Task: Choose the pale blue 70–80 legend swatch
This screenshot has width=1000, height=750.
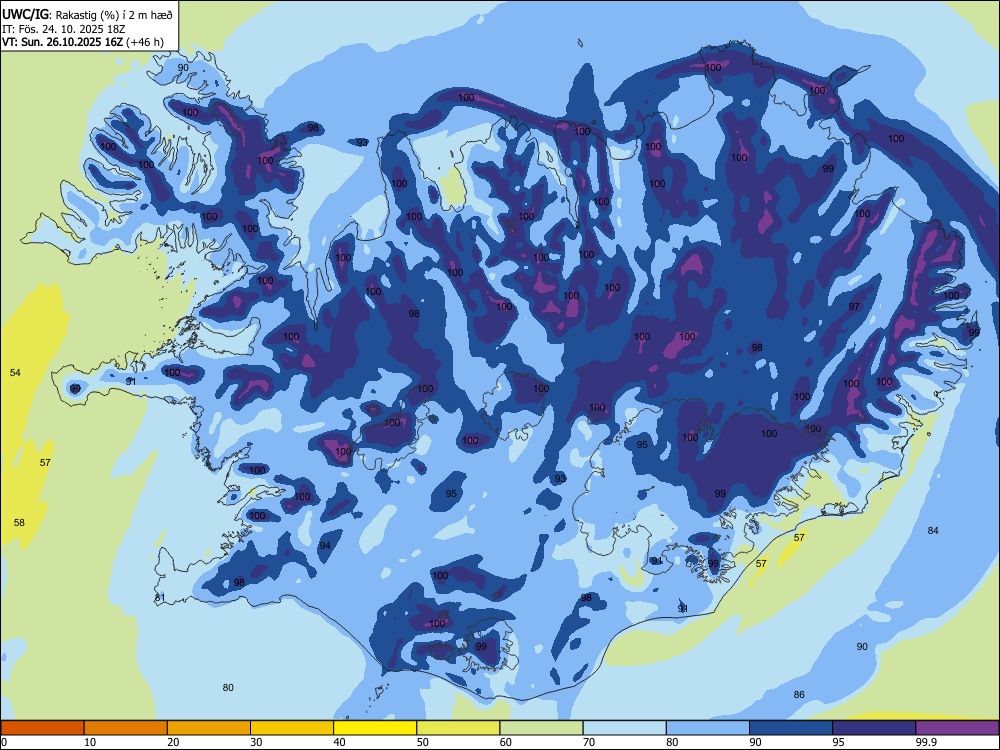Action: [x=624, y=728]
